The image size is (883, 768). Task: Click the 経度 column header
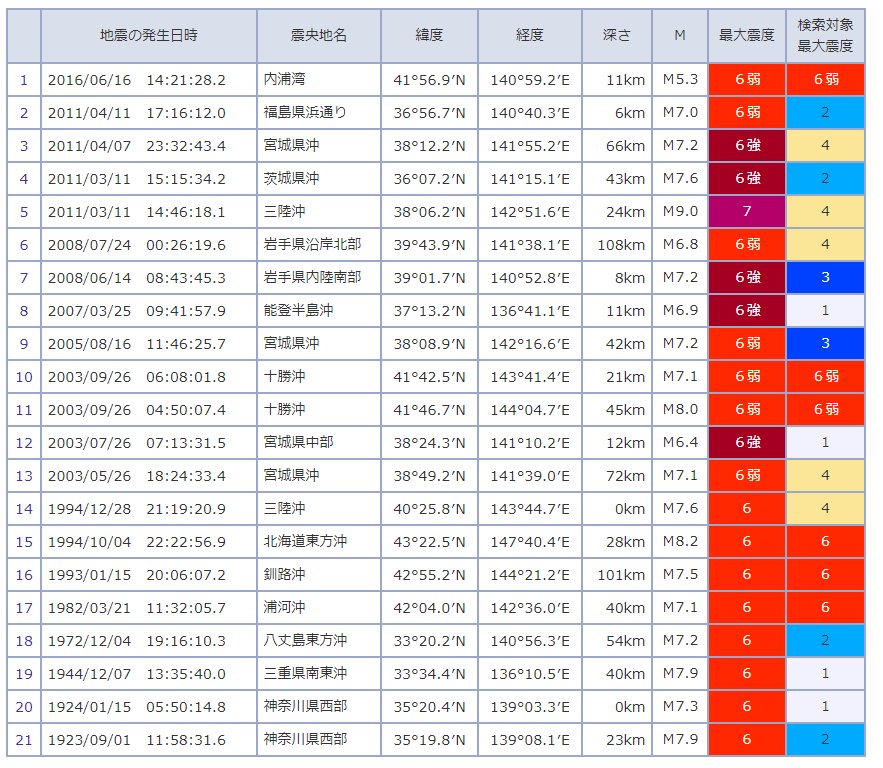pyautogui.click(x=529, y=35)
